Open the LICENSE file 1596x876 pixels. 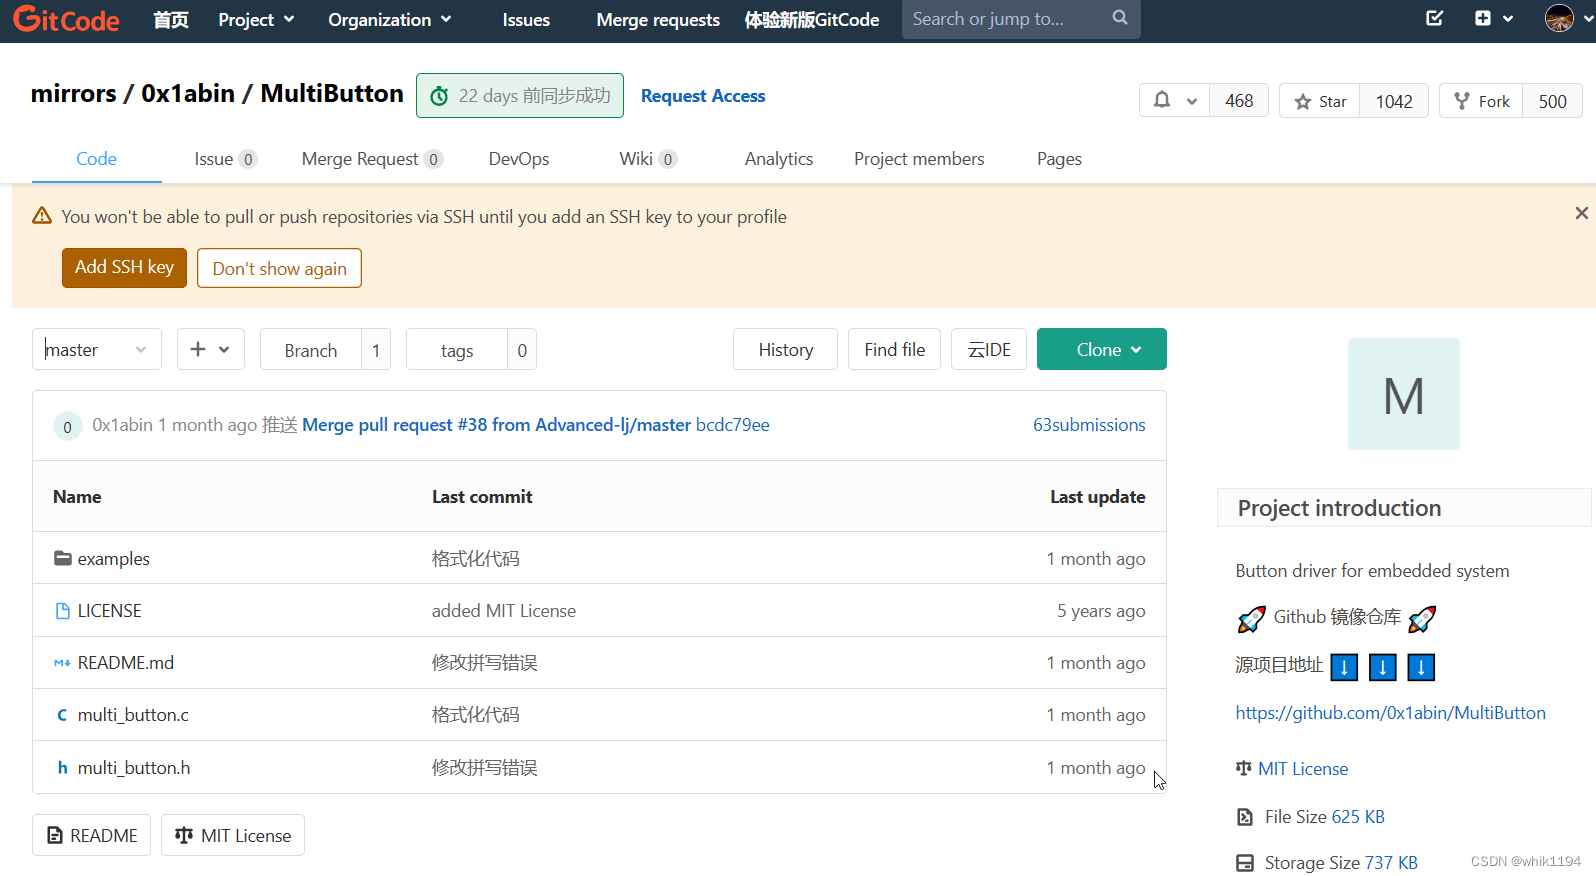coord(109,611)
